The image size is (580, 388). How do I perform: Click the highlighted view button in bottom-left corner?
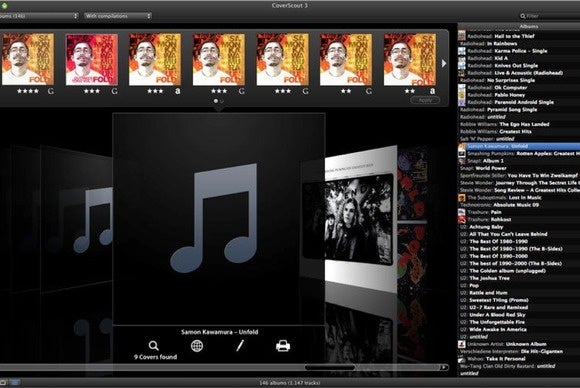[15, 382]
